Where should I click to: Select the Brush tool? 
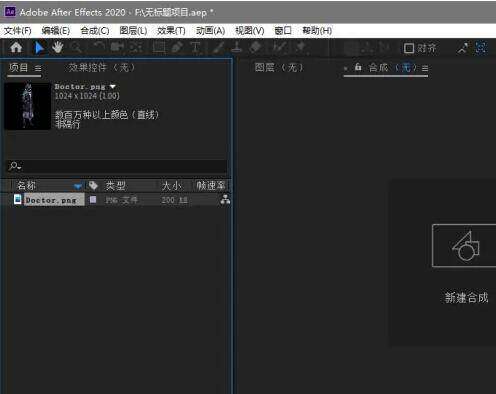(x=218, y=47)
